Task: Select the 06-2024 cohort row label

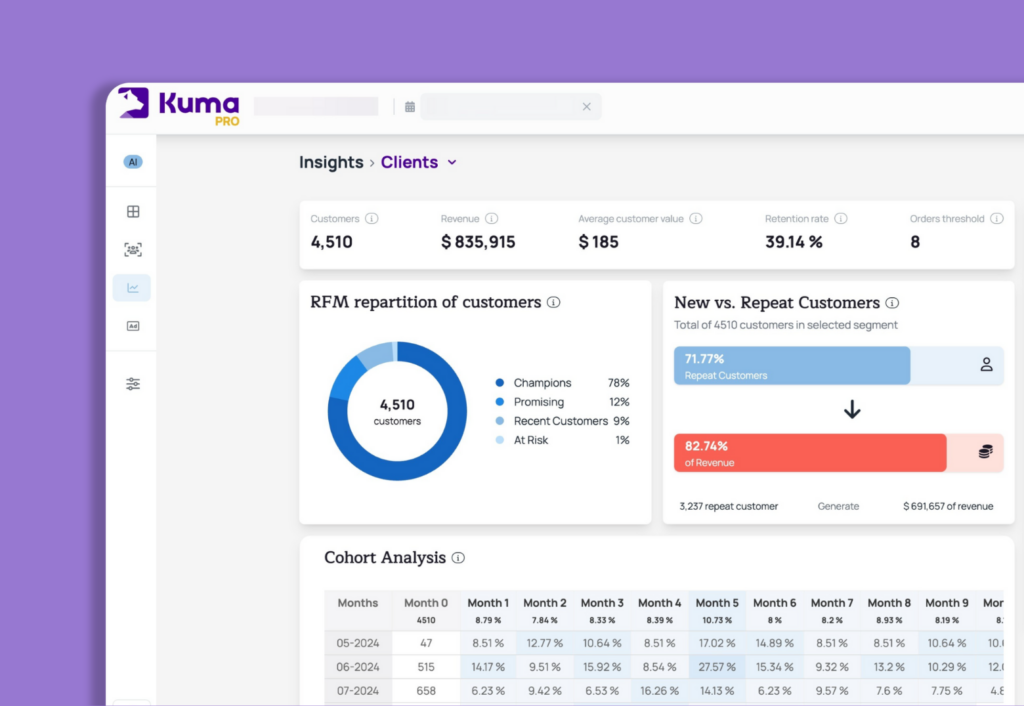Action: point(358,667)
